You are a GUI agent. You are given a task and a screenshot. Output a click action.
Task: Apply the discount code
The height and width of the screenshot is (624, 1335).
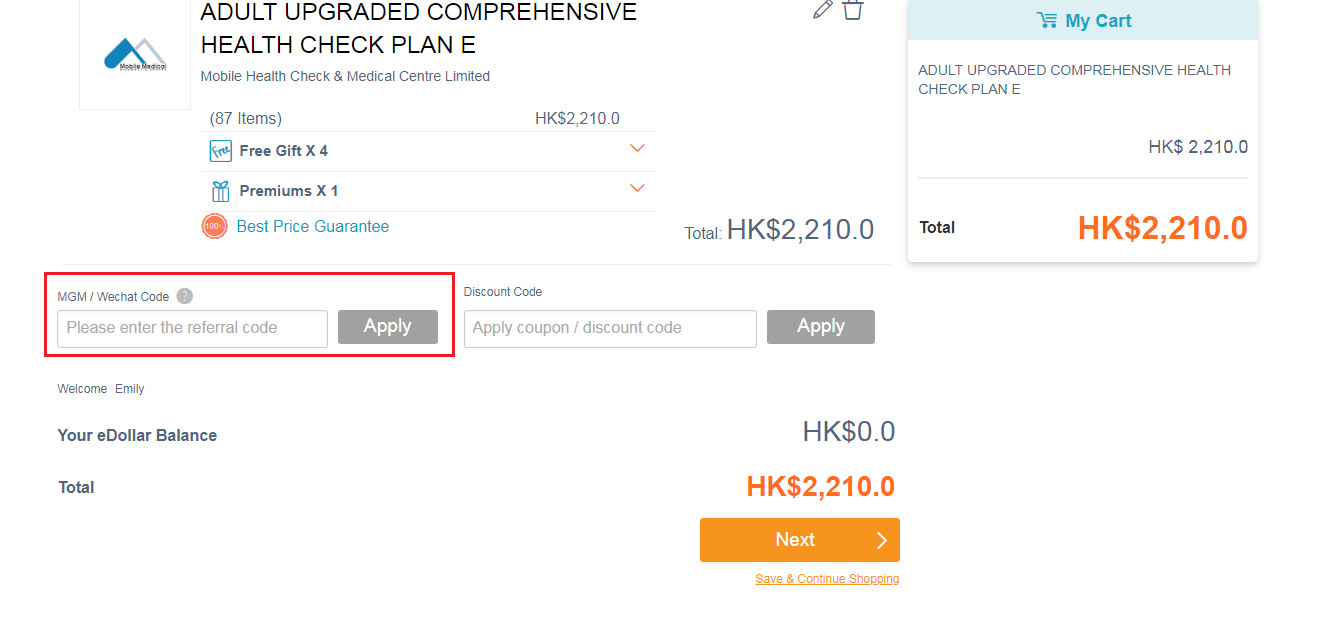point(820,326)
